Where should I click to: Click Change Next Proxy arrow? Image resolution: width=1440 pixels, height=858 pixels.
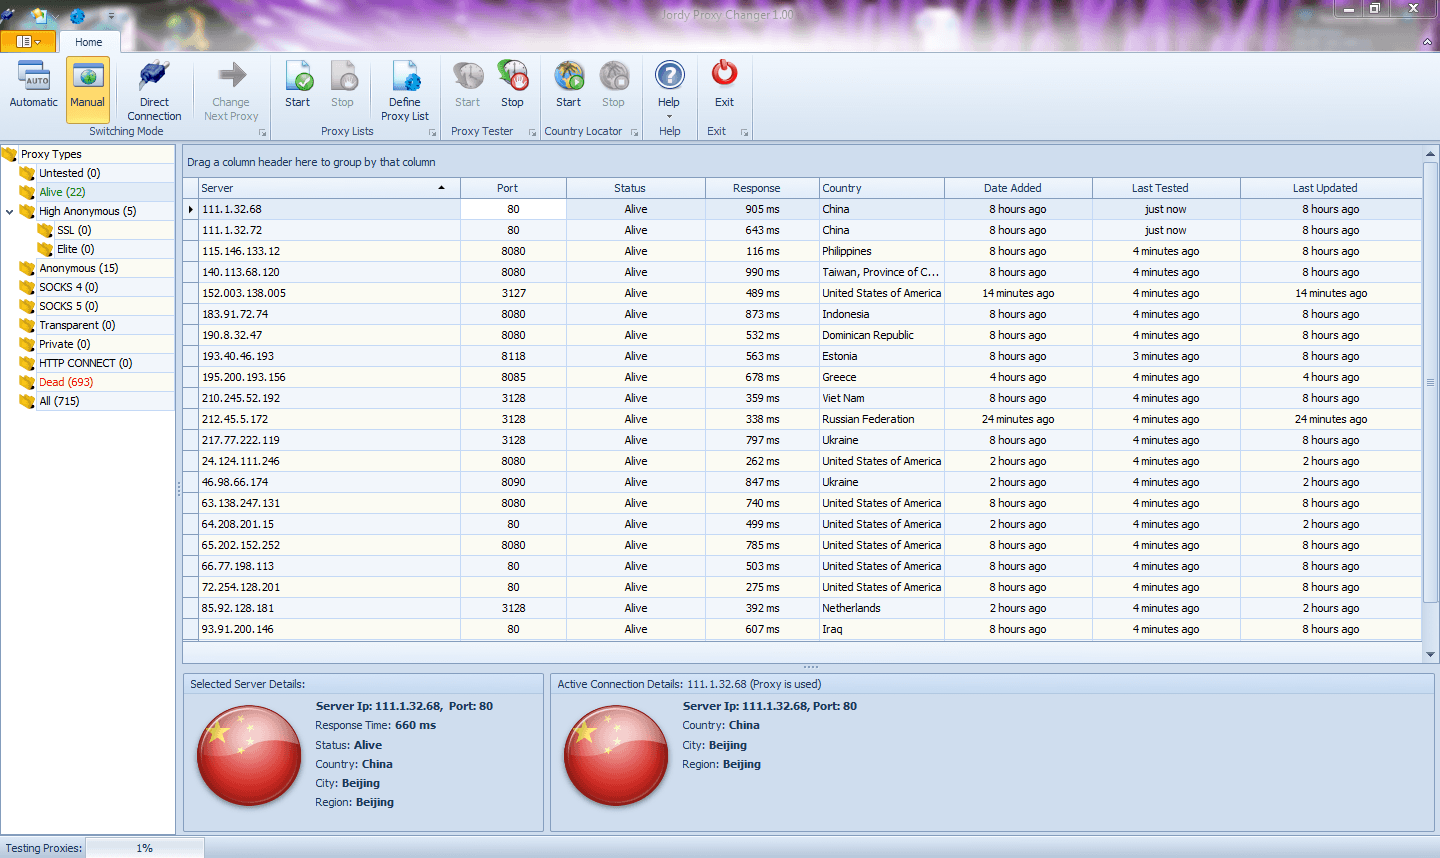click(232, 75)
